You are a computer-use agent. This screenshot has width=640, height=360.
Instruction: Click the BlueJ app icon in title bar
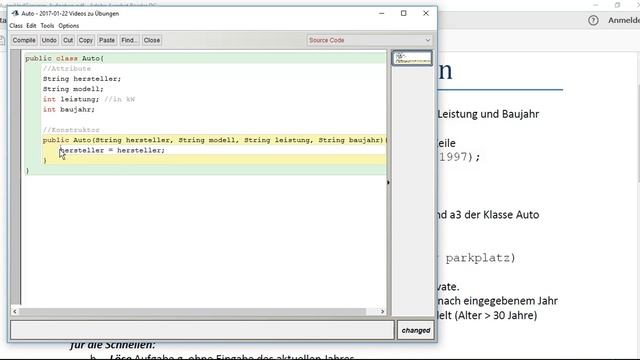pos(16,13)
